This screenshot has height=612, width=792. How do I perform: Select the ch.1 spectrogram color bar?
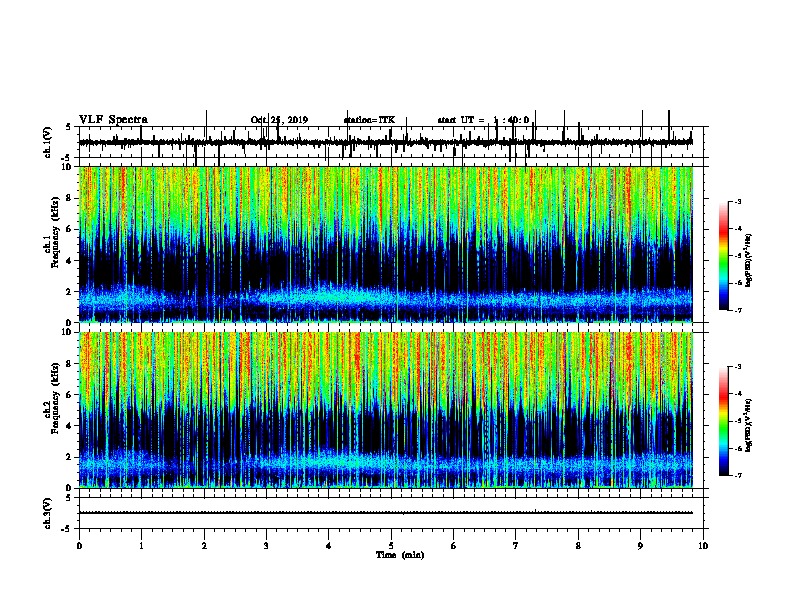pyautogui.click(x=723, y=256)
